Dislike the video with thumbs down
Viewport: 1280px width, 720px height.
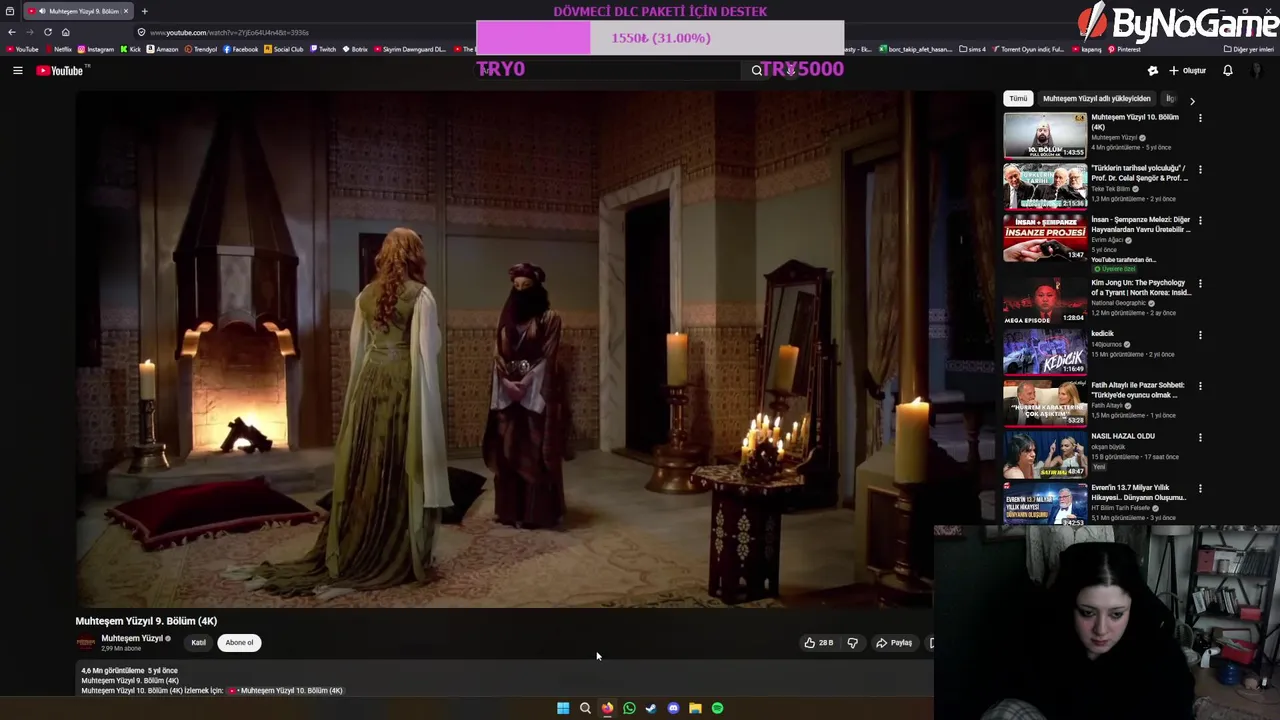pyautogui.click(x=853, y=643)
